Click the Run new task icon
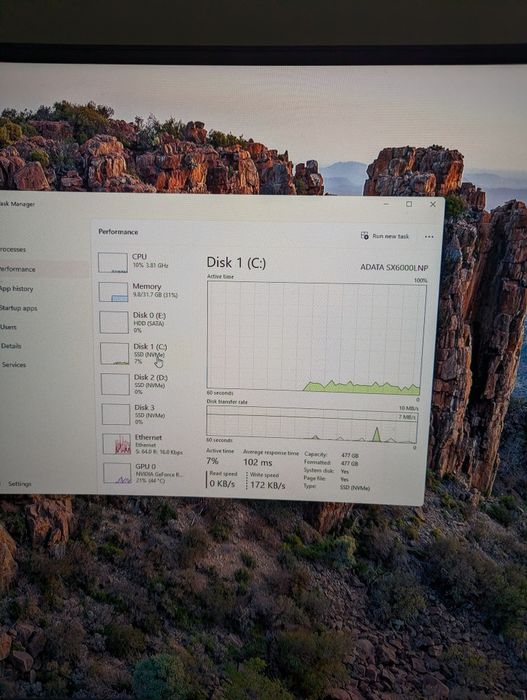 pos(364,235)
